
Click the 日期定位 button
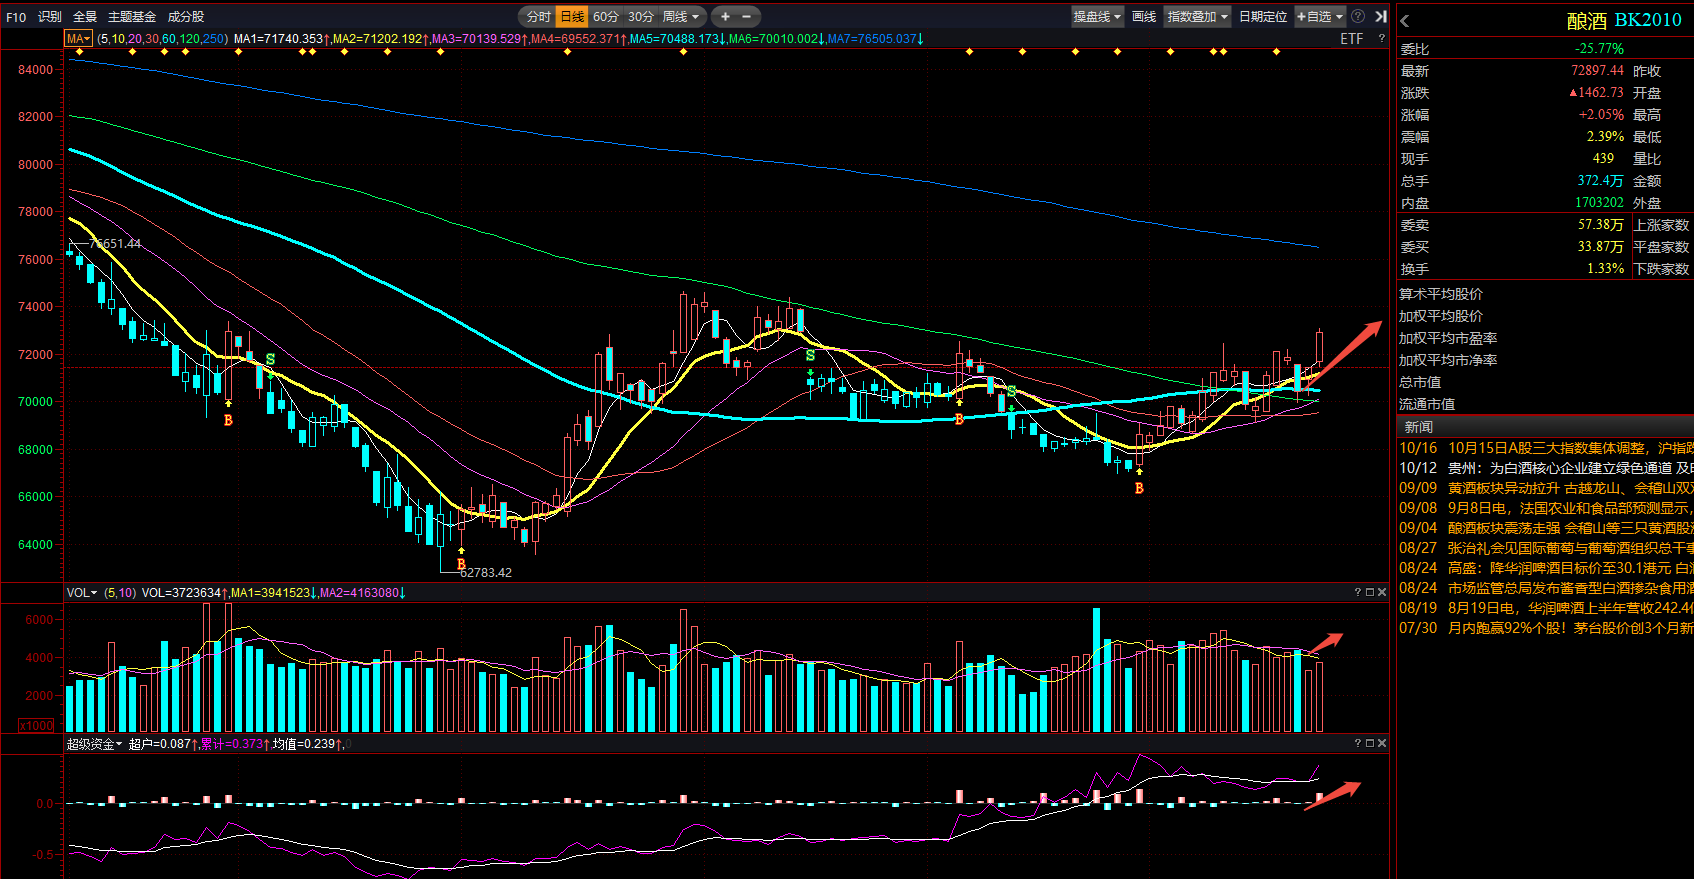1263,17
